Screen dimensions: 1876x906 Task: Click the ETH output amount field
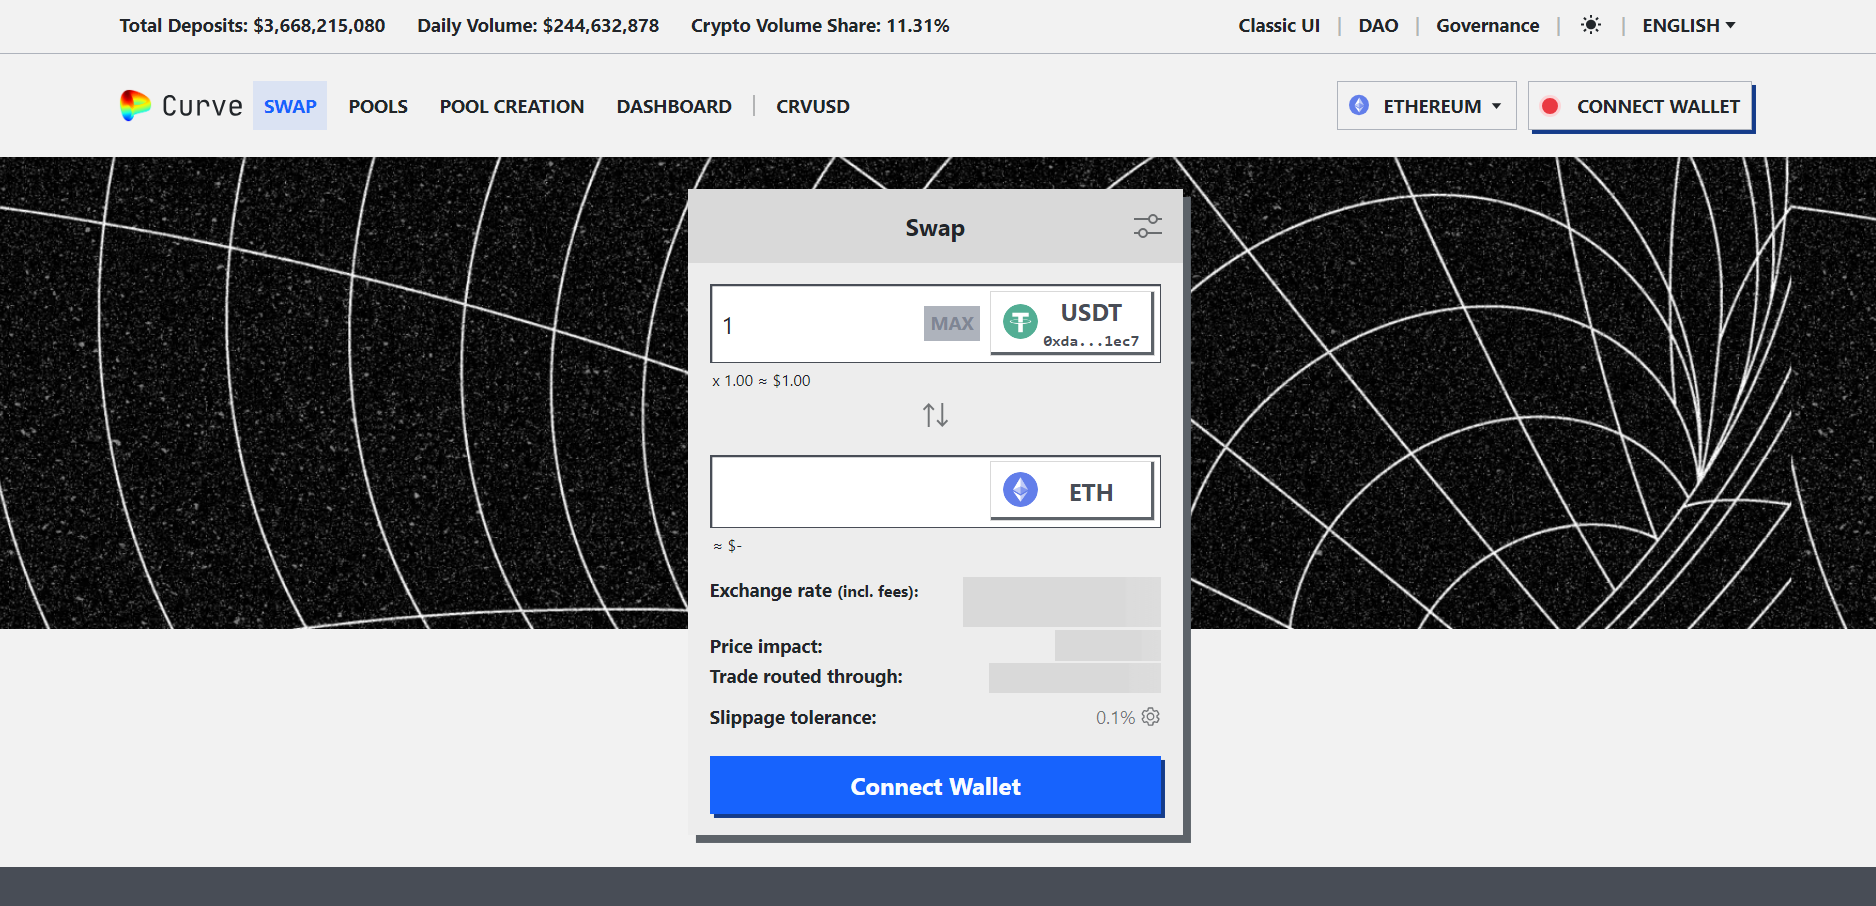coord(851,491)
